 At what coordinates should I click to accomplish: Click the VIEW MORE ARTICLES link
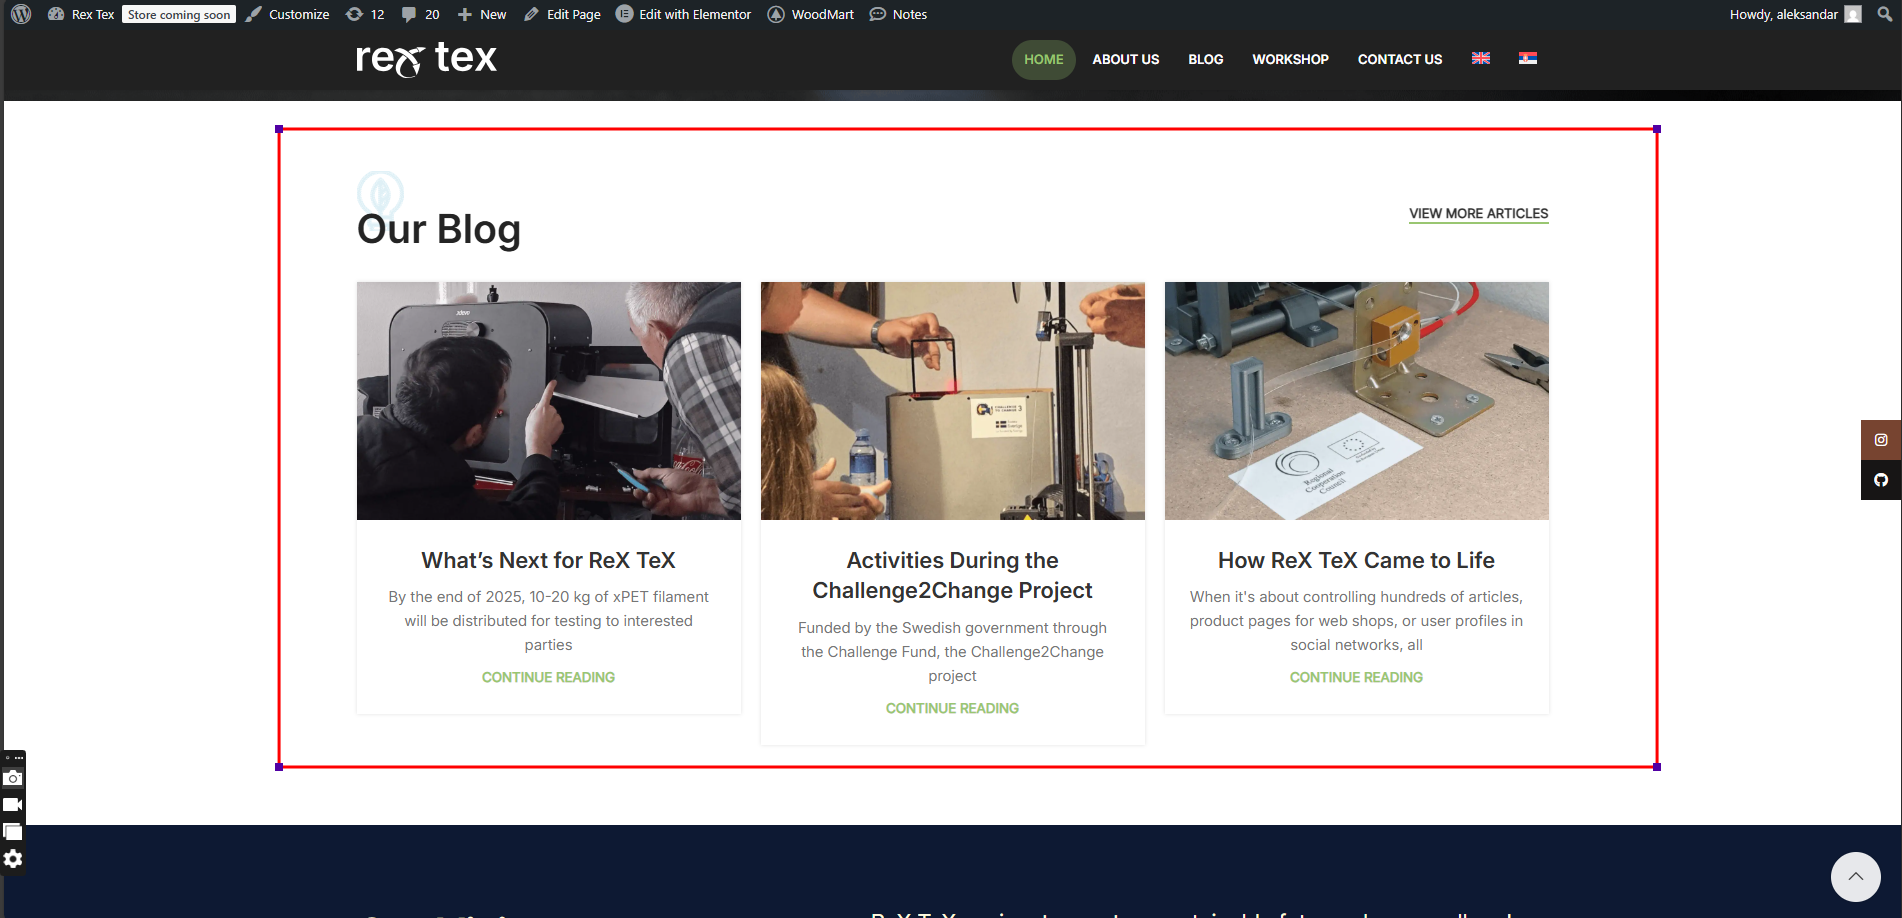click(x=1479, y=214)
